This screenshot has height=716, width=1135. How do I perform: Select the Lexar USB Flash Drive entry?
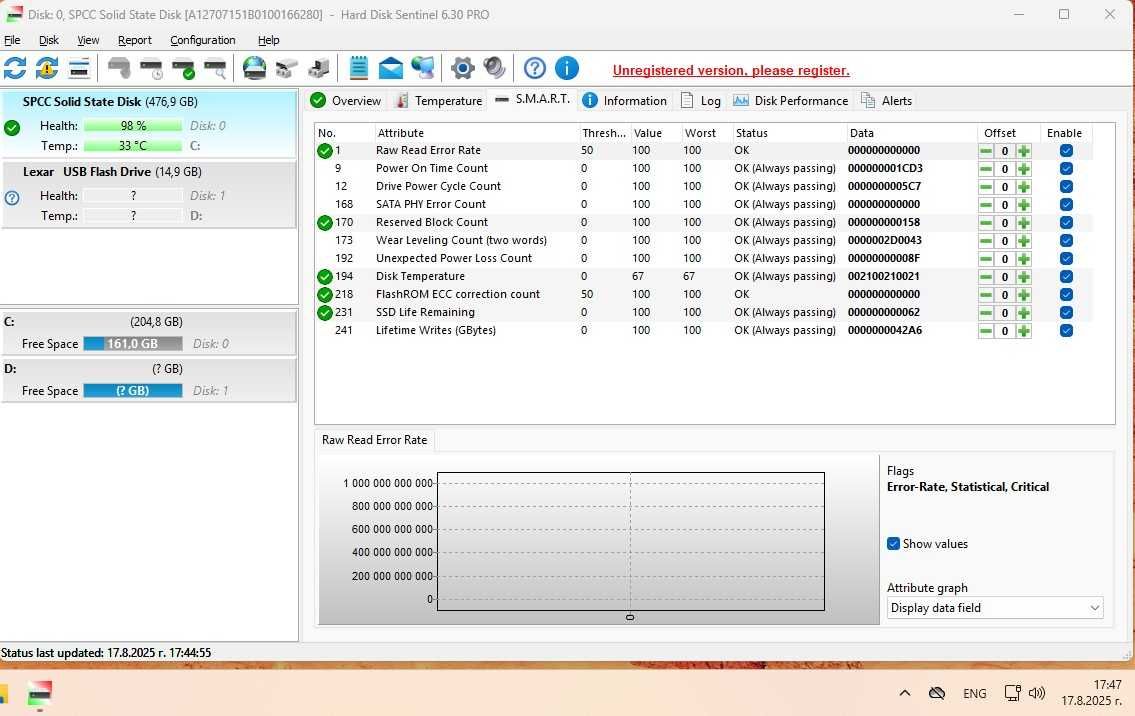click(149, 194)
